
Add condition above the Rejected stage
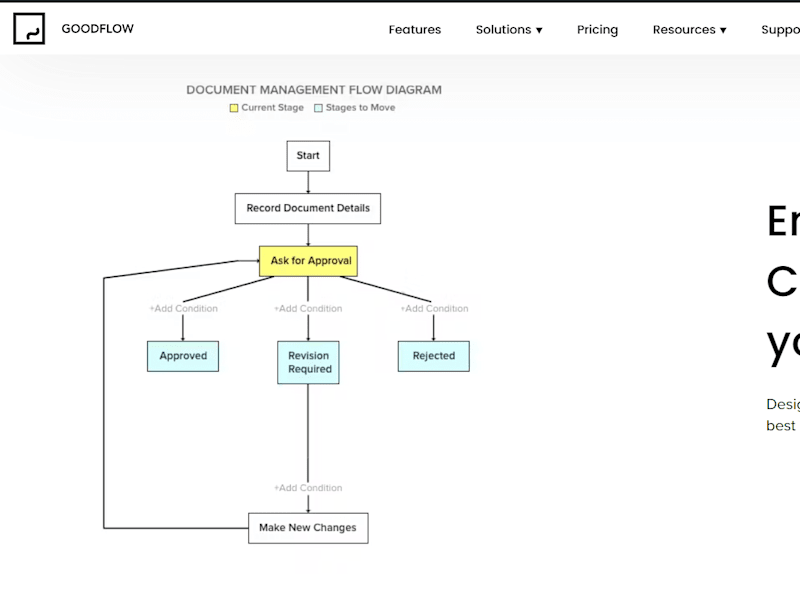(434, 309)
